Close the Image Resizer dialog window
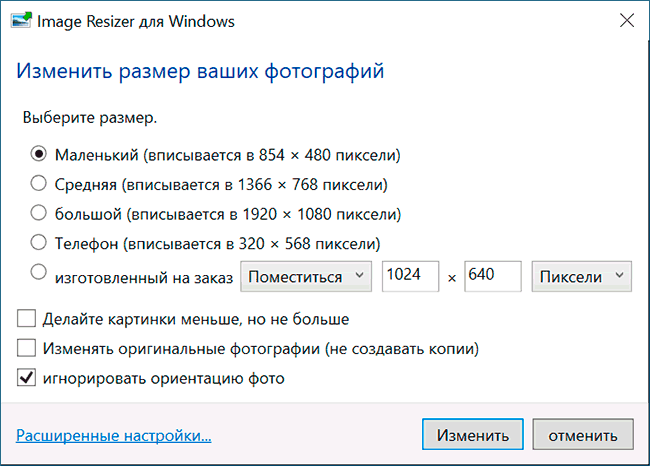 click(x=626, y=20)
